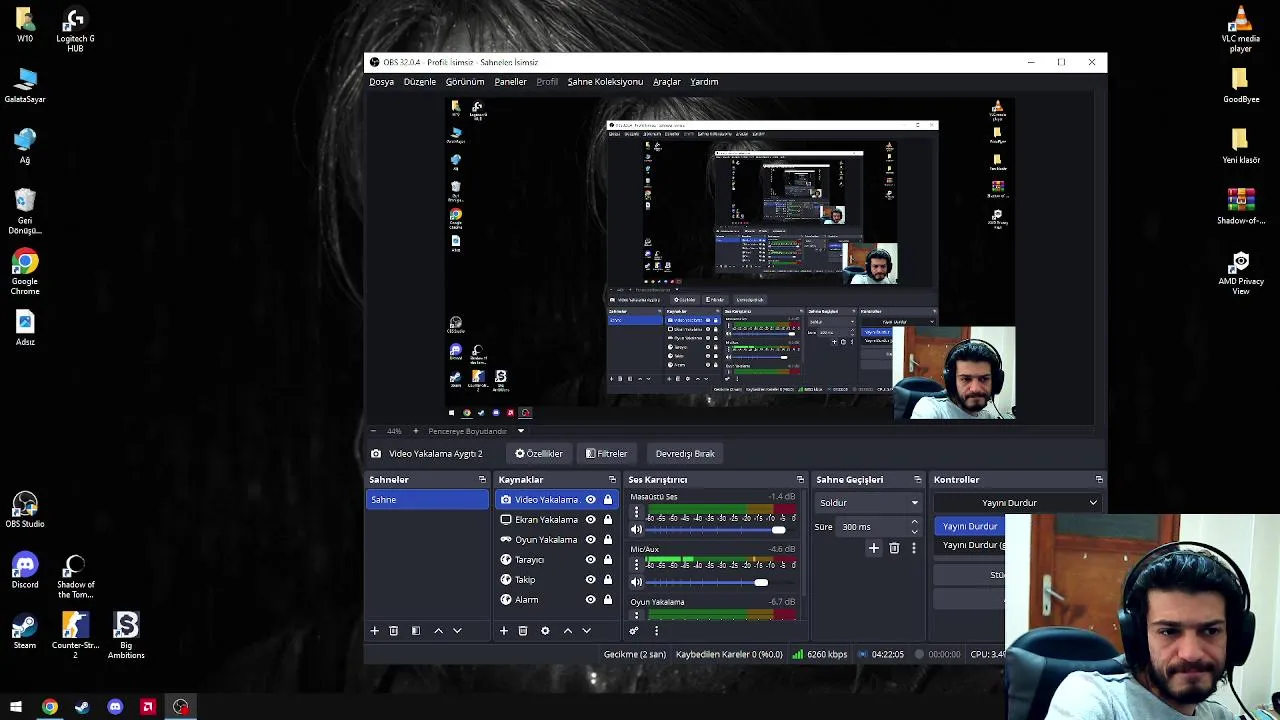Click OBS Studio icon in taskbar
This screenshot has width=1280, height=720.
coord(180,707)
